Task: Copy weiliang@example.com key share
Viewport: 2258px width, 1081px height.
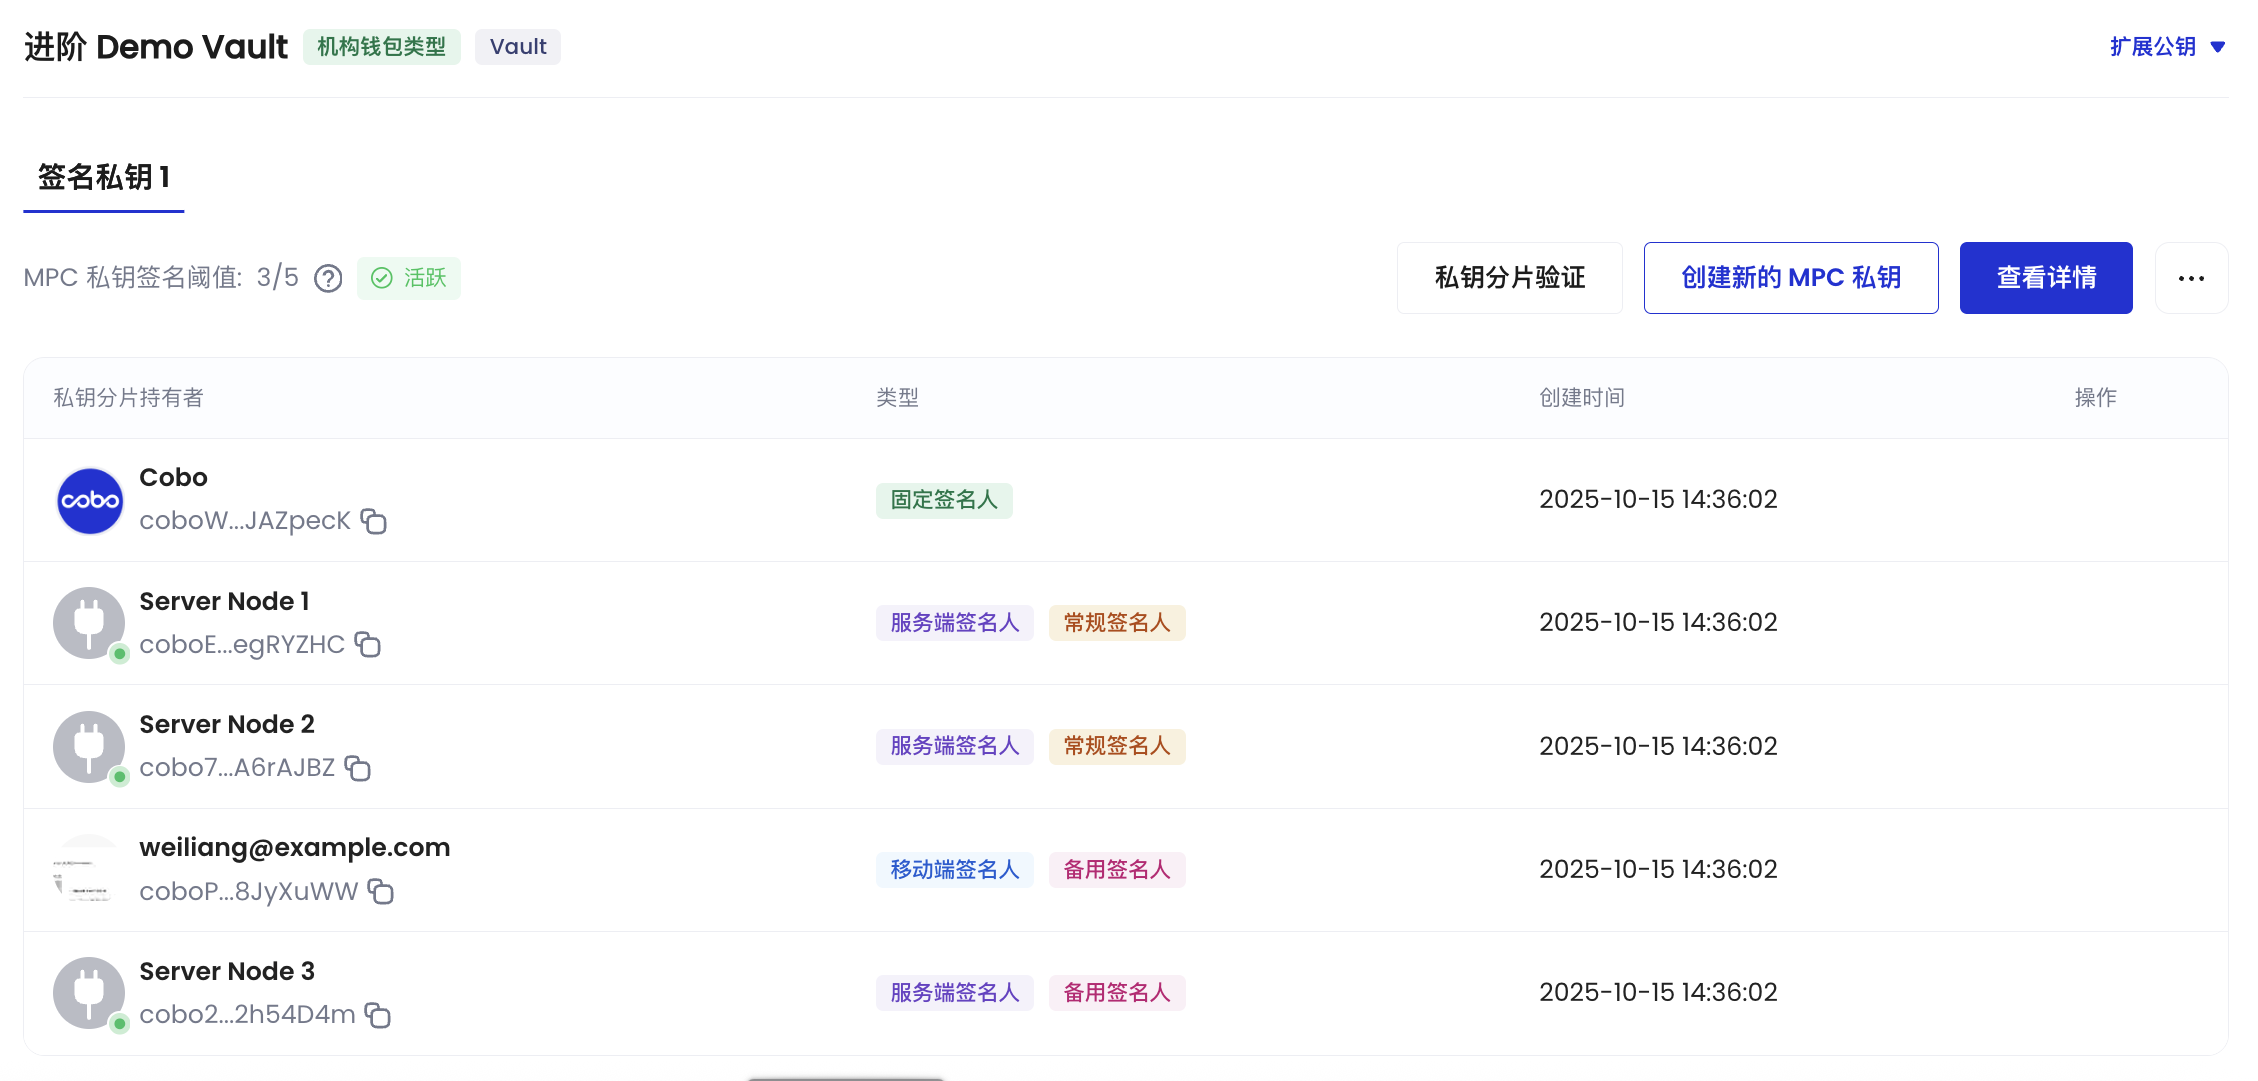Action: coord(381,892)
